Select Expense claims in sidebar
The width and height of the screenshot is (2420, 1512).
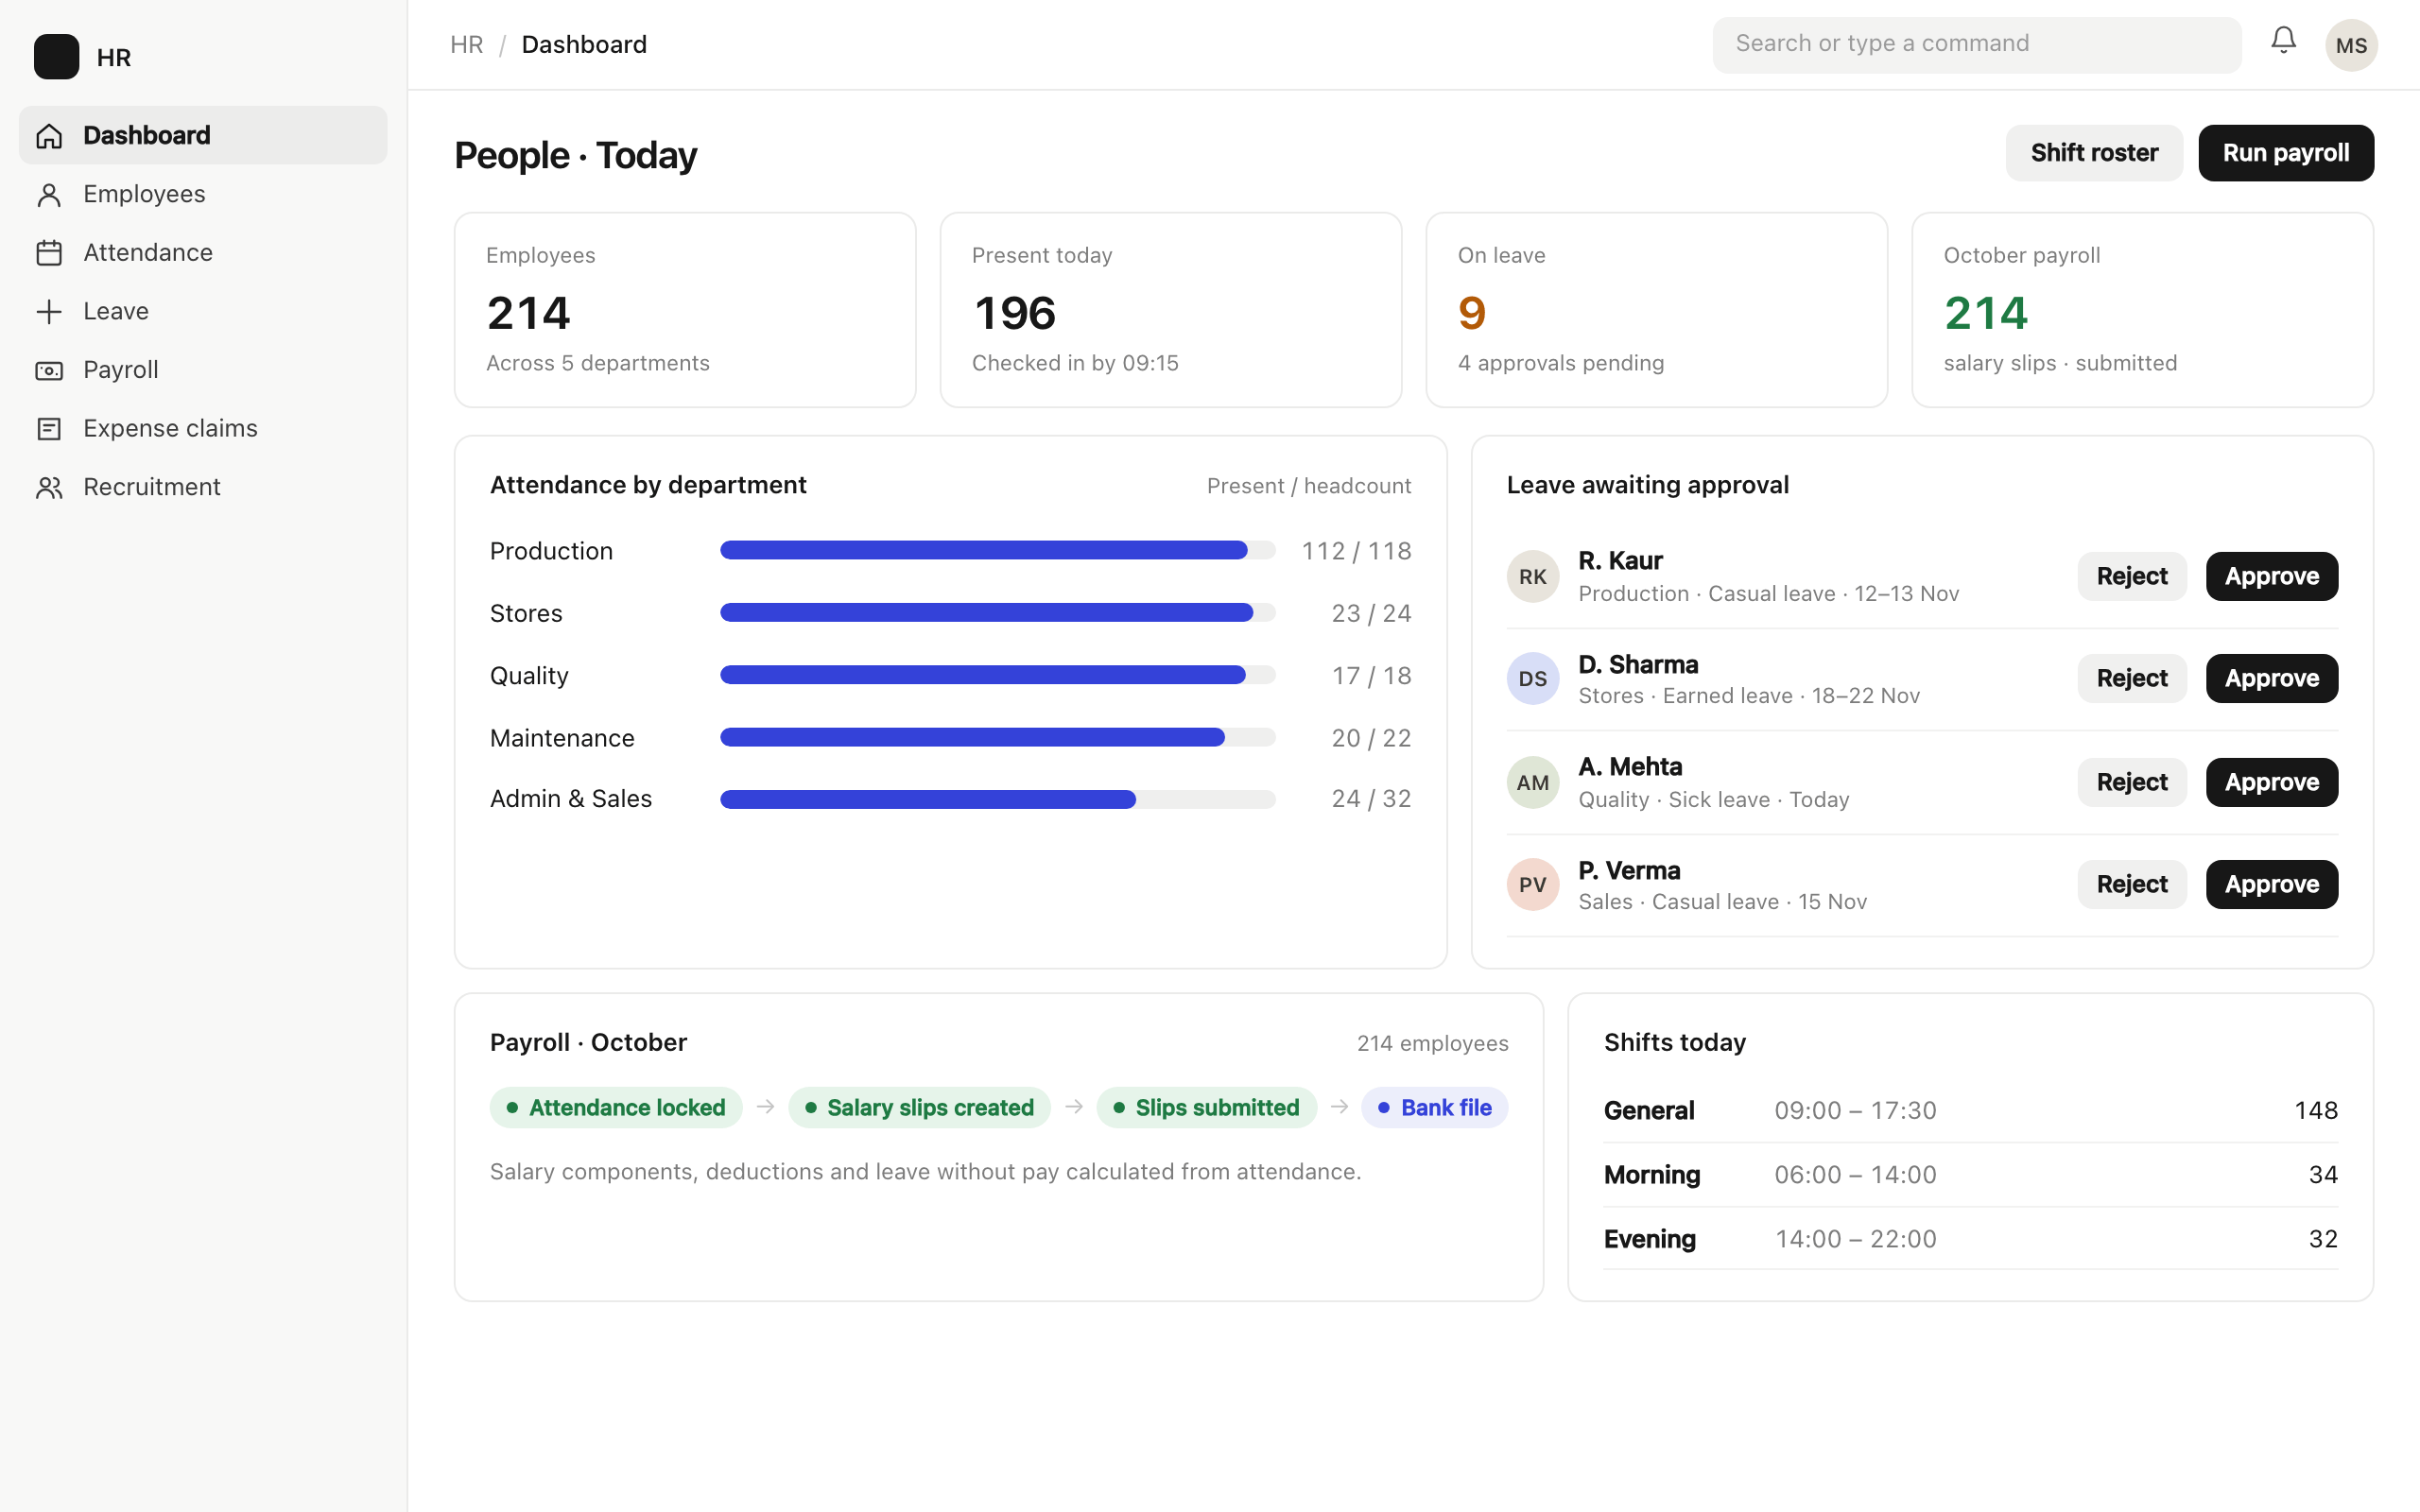tap(203, 428)
